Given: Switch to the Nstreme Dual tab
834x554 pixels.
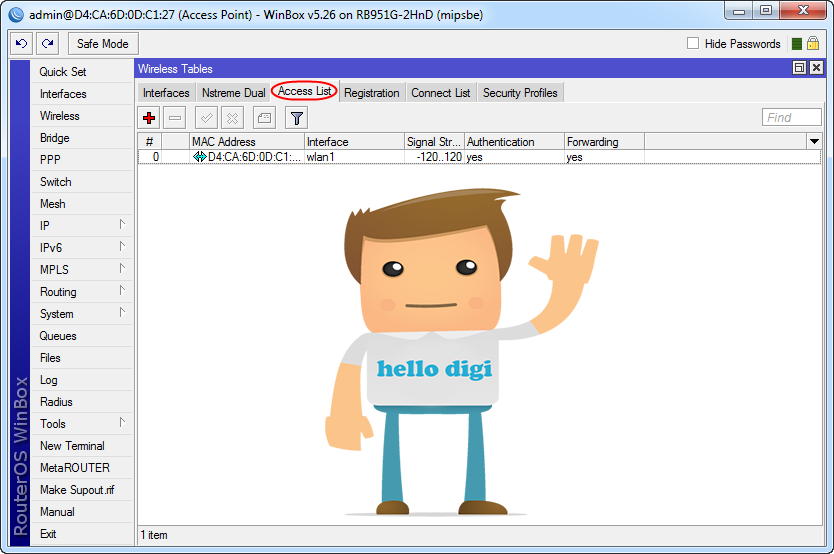Looking at the screenshot, I should [x=233, y=93].
